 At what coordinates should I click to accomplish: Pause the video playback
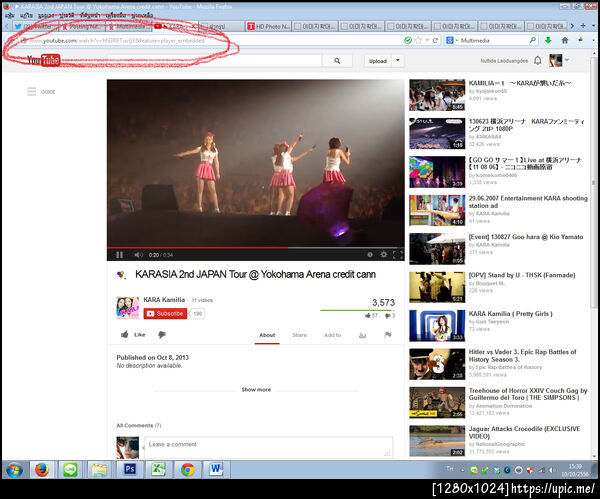click(119, 255)
